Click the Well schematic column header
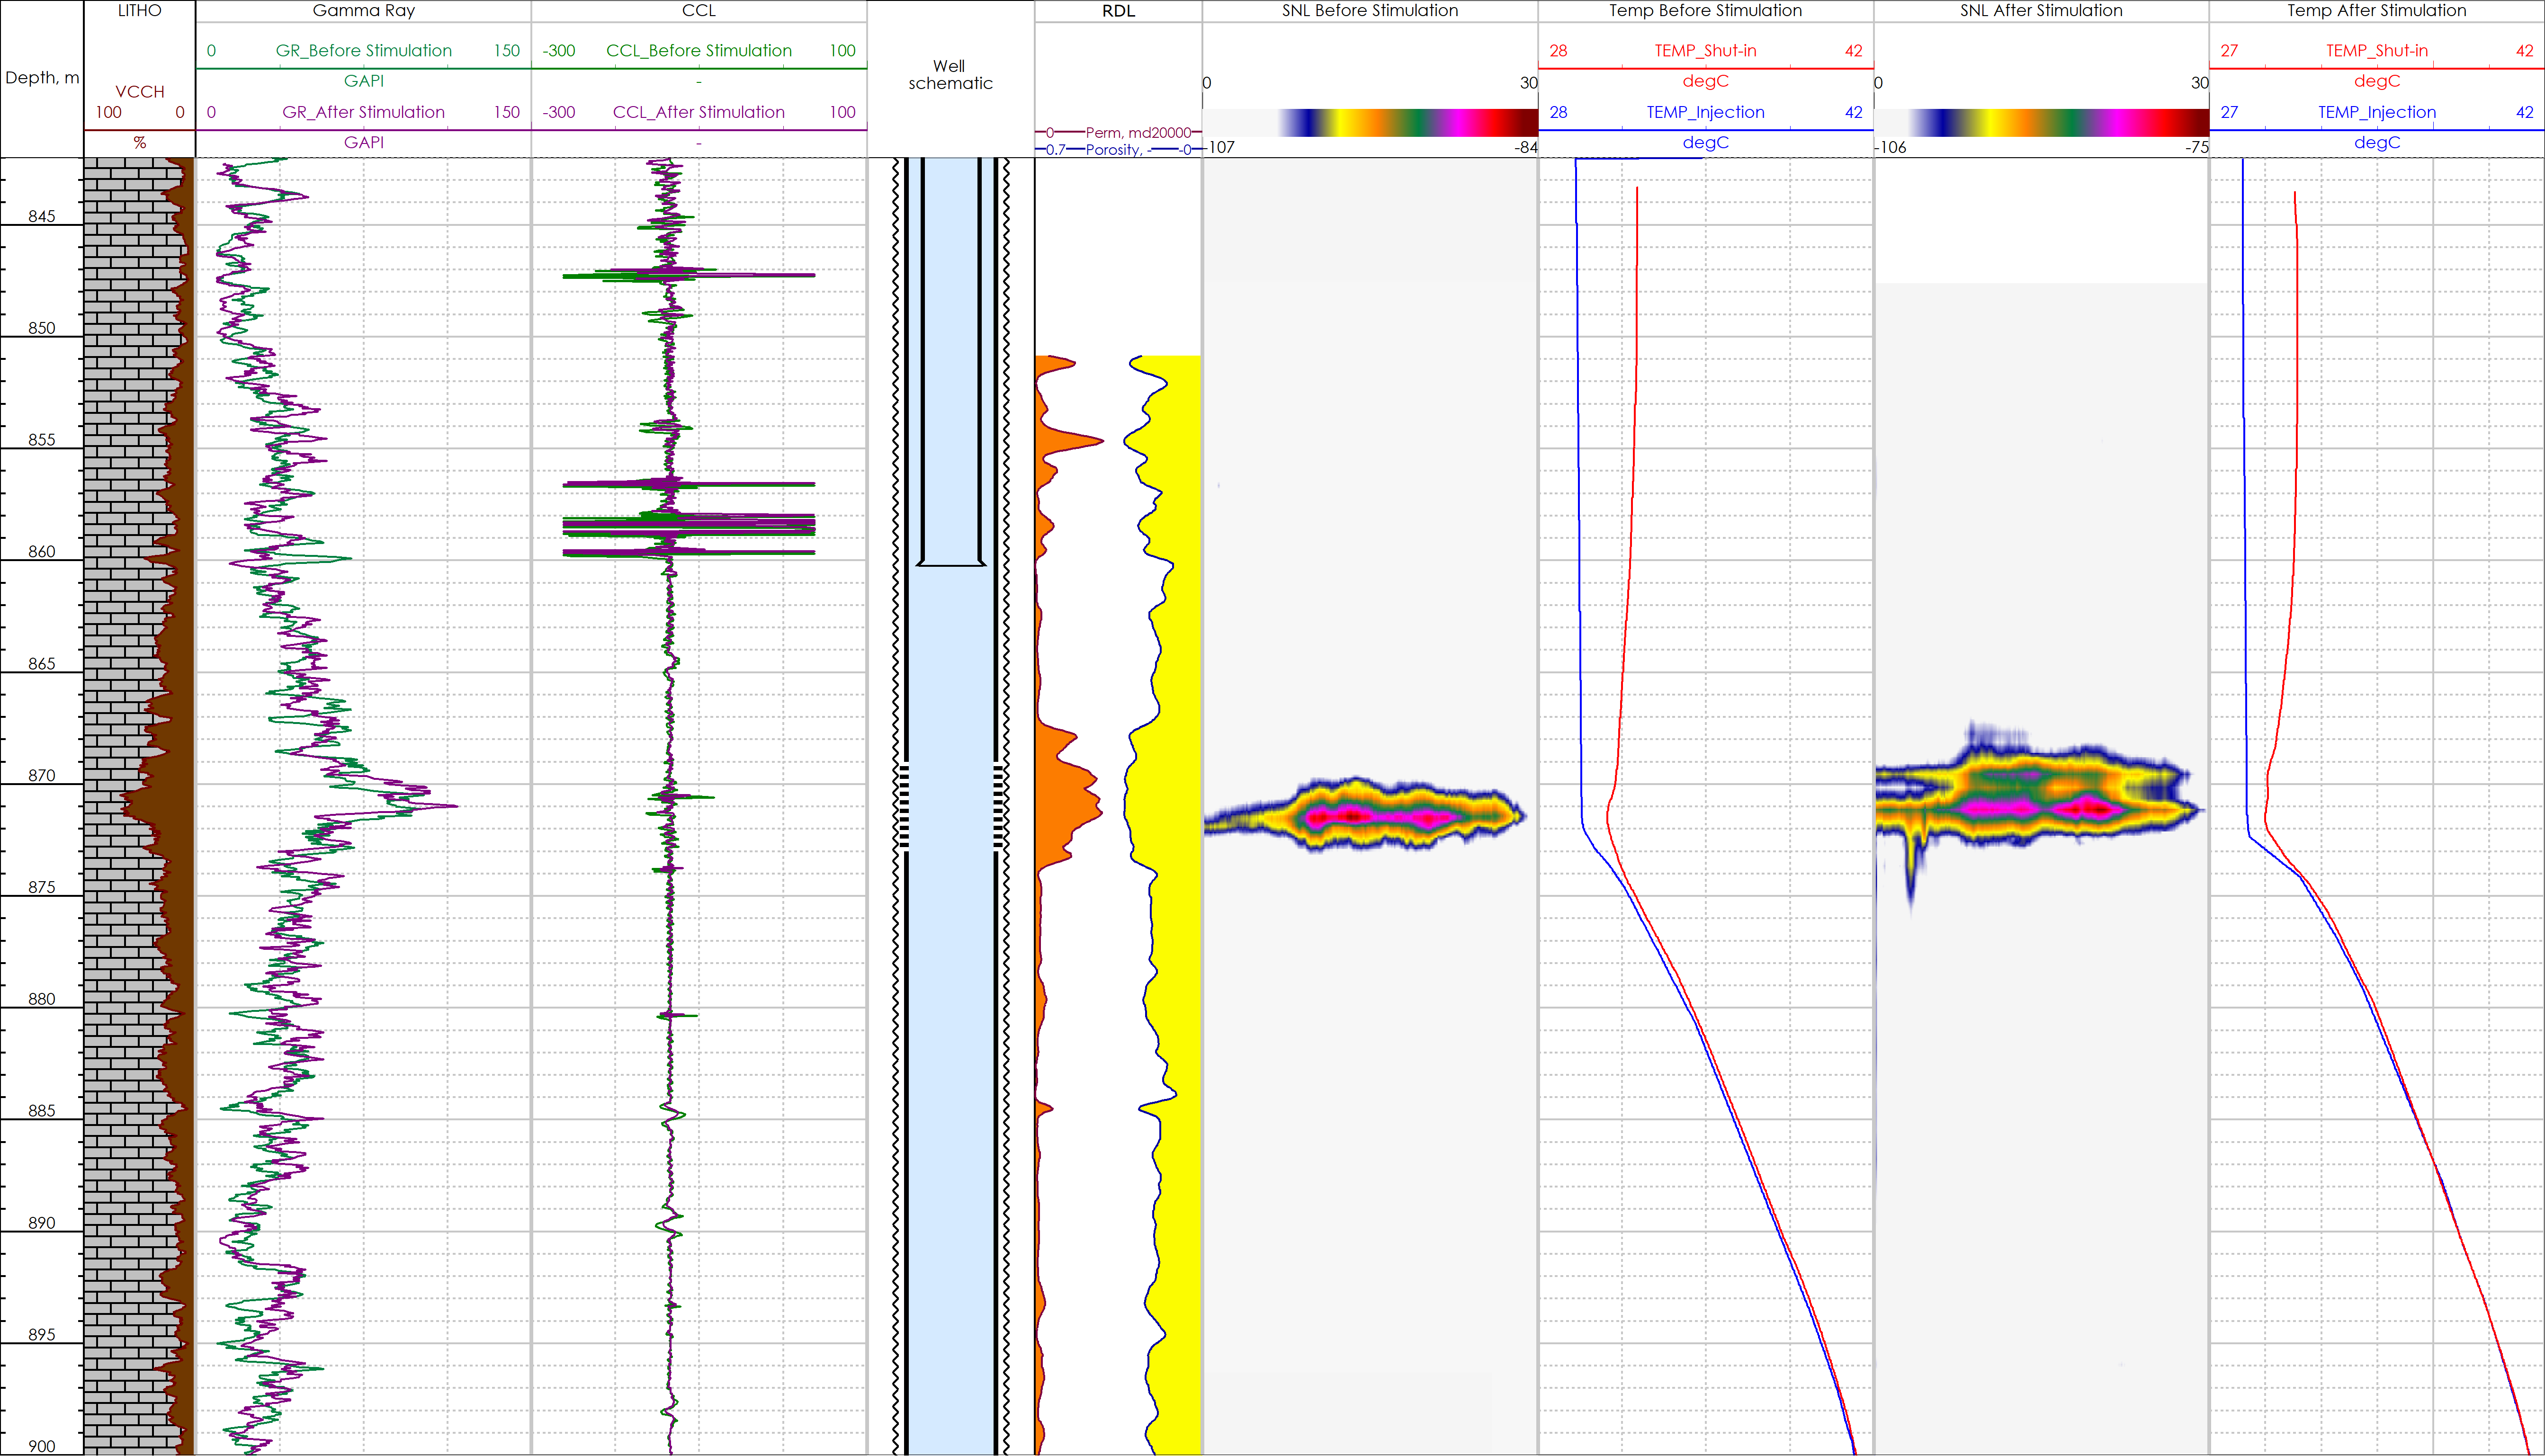The height and width of the screenshot is (1456, 2545). coord(950,75)
